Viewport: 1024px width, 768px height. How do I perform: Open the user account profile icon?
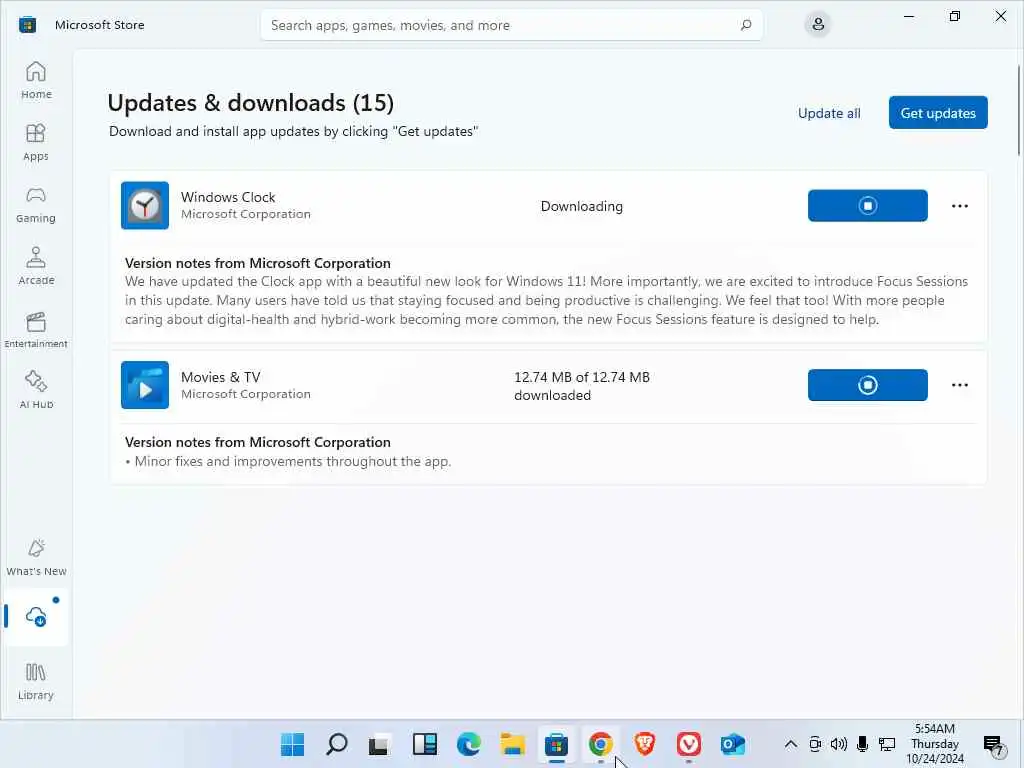pyautogui.click(x=818, y=25)
